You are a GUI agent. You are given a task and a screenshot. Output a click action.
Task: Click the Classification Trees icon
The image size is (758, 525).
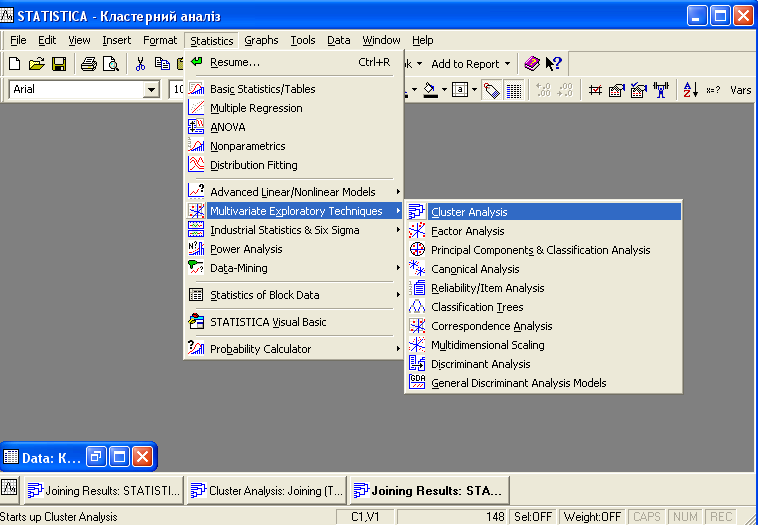coord(417,306)
